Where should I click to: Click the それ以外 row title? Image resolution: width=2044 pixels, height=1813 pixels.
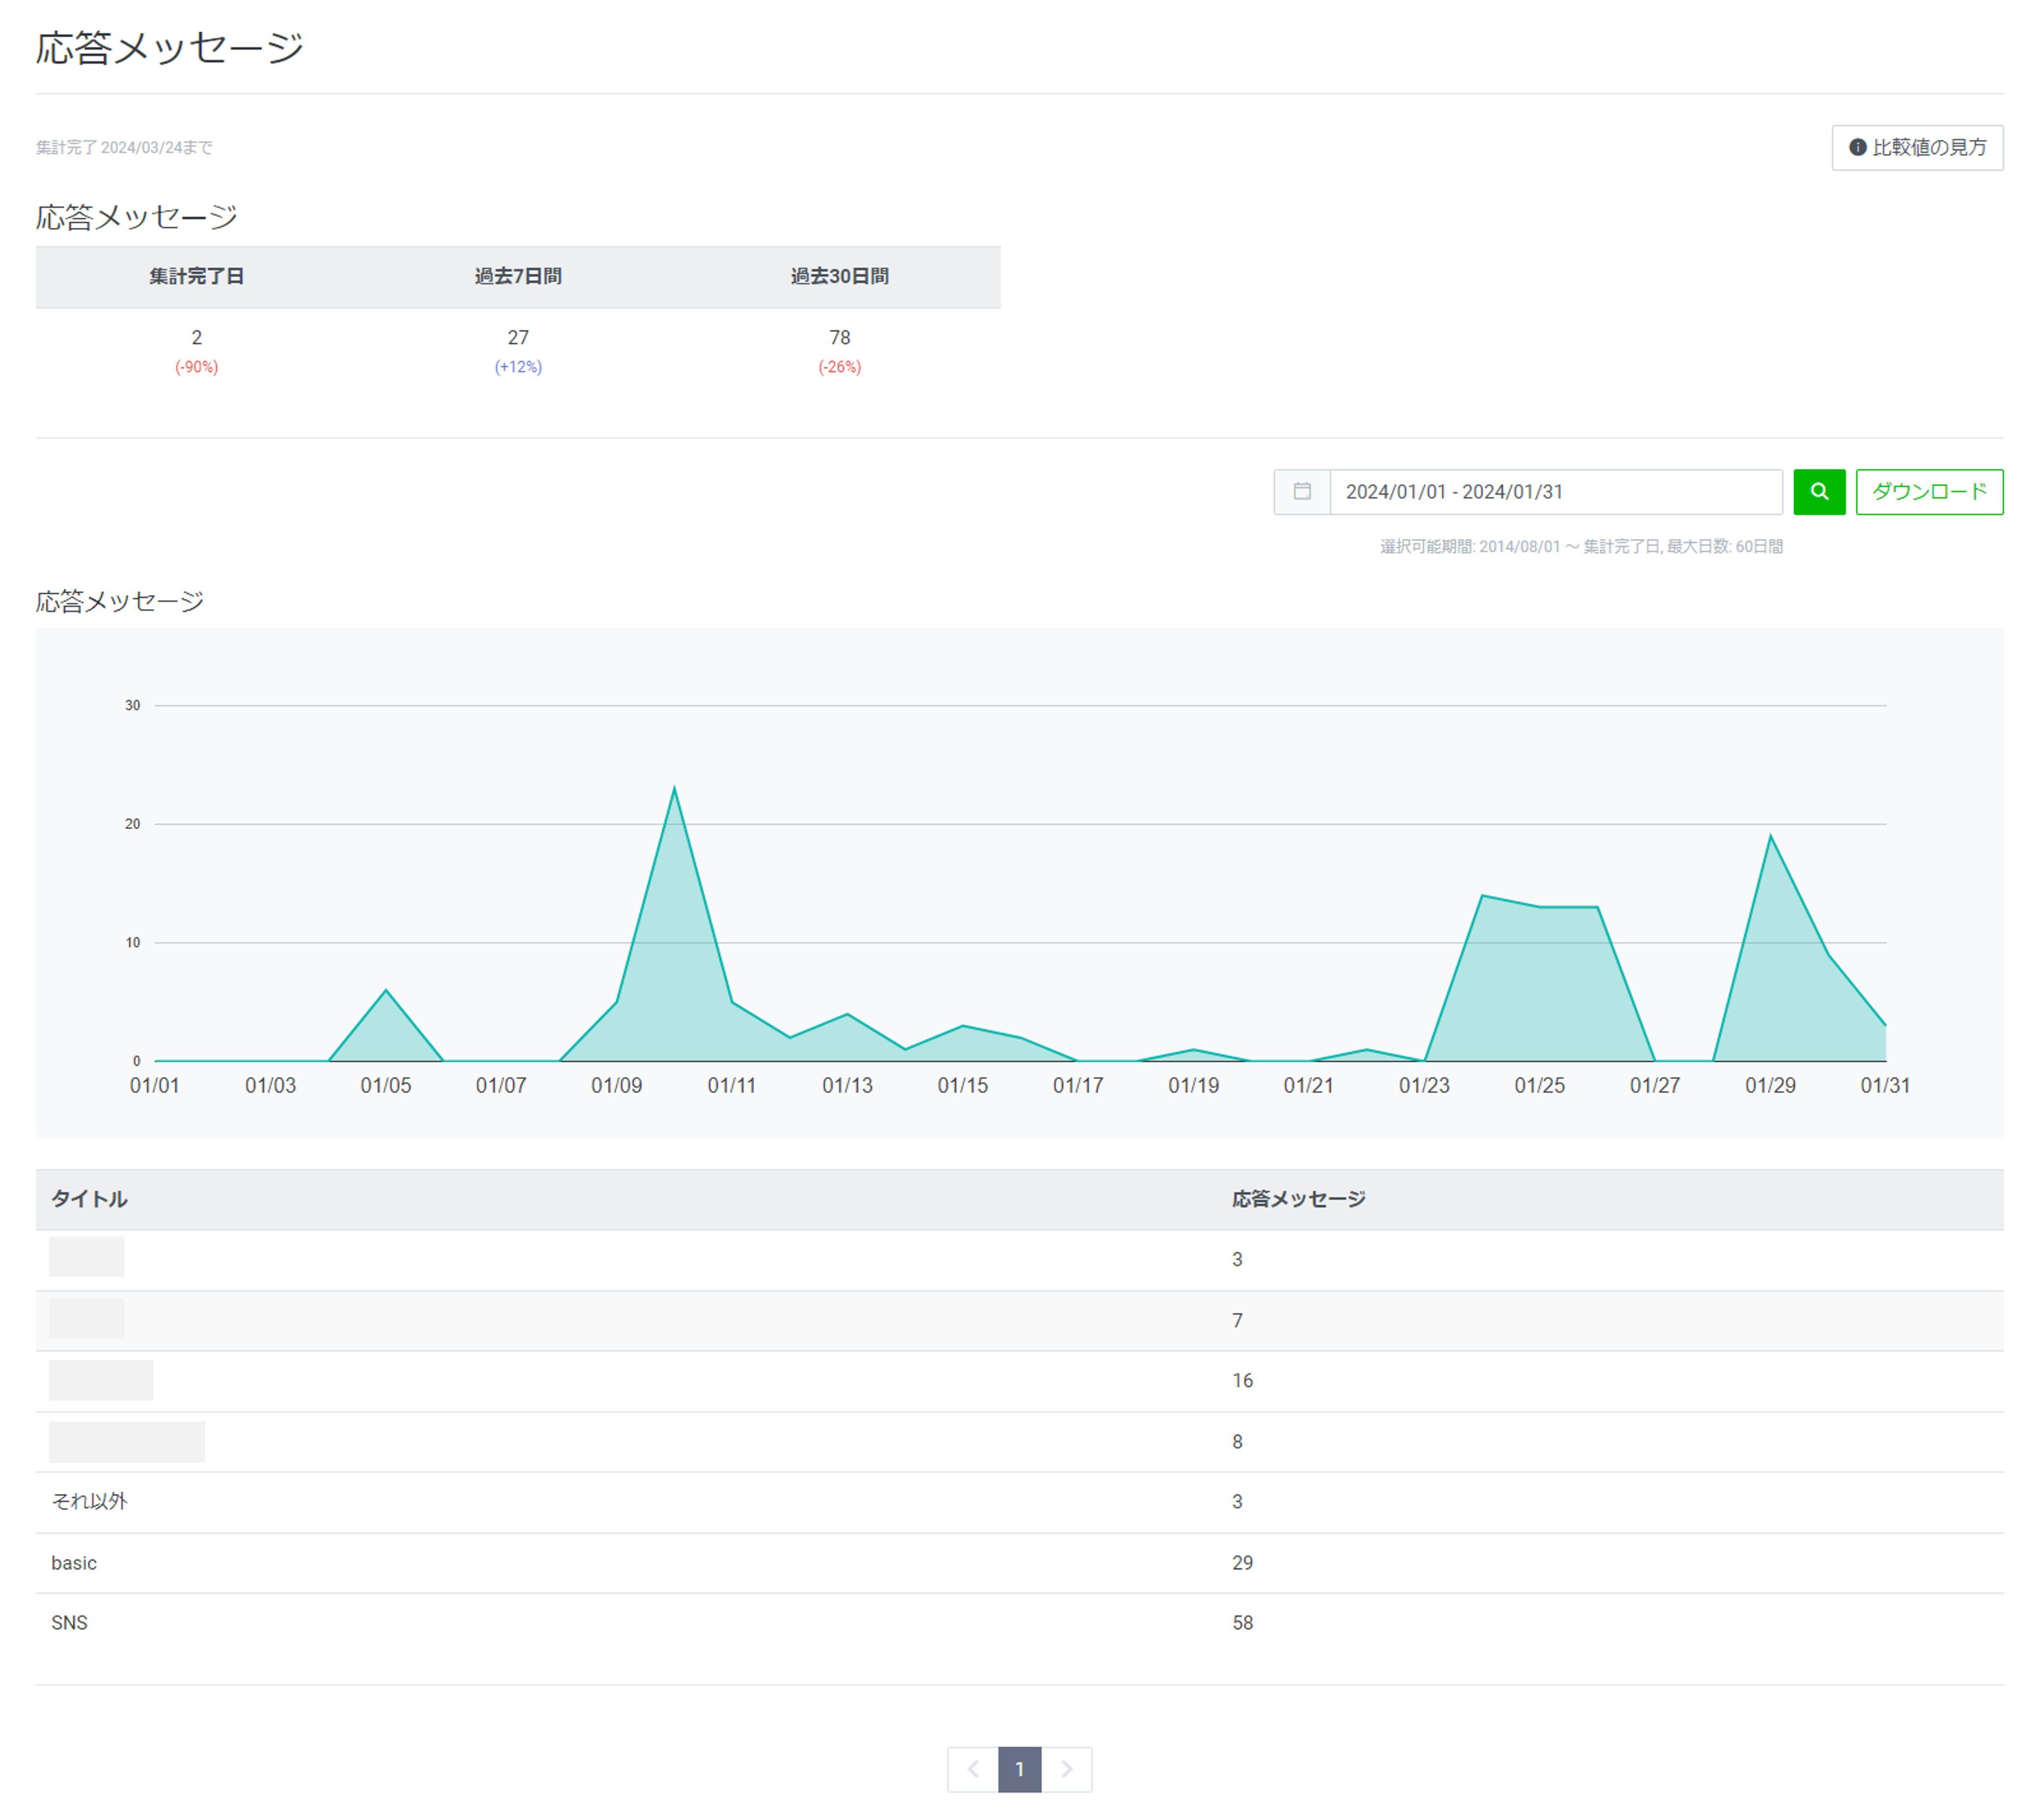(89, 1501)
